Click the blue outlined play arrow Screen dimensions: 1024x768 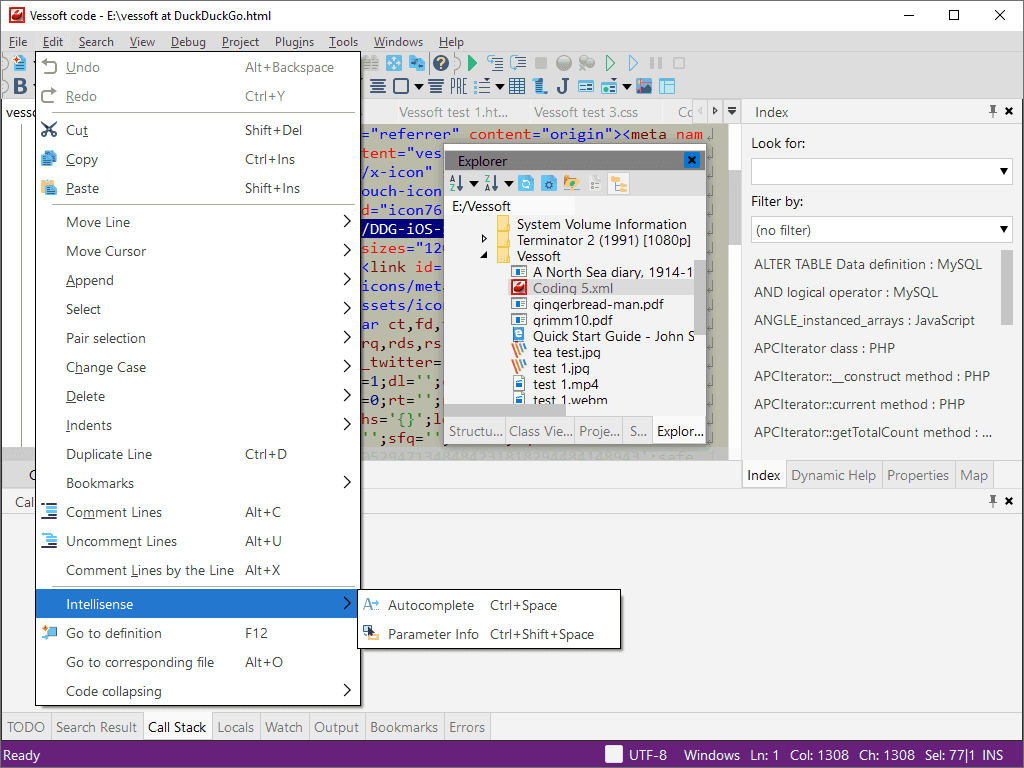[x=633, y=63]
